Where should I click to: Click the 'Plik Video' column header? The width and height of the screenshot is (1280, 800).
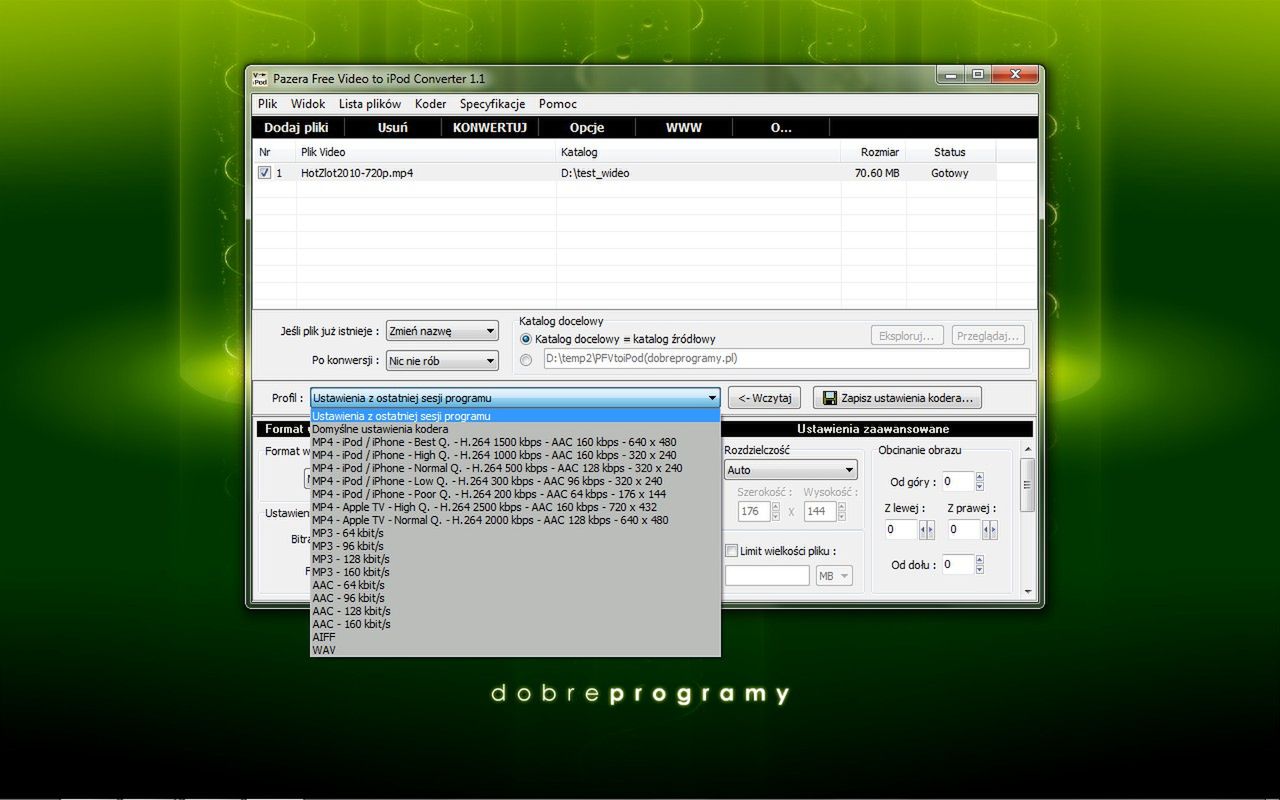(426, 152)
